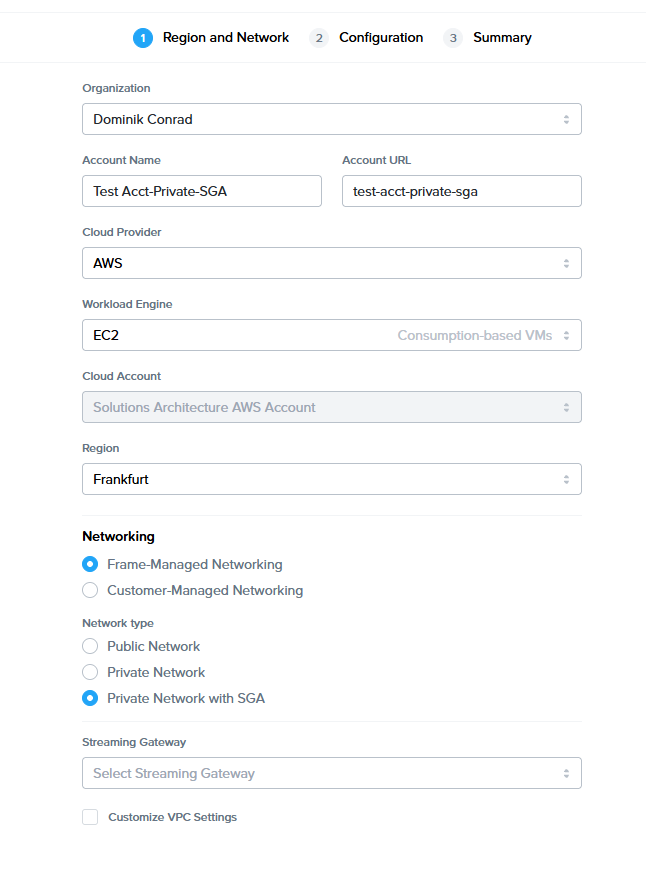
Task: Click the Cloud Provider AWS arrow icon
Action: pos(566,263)
